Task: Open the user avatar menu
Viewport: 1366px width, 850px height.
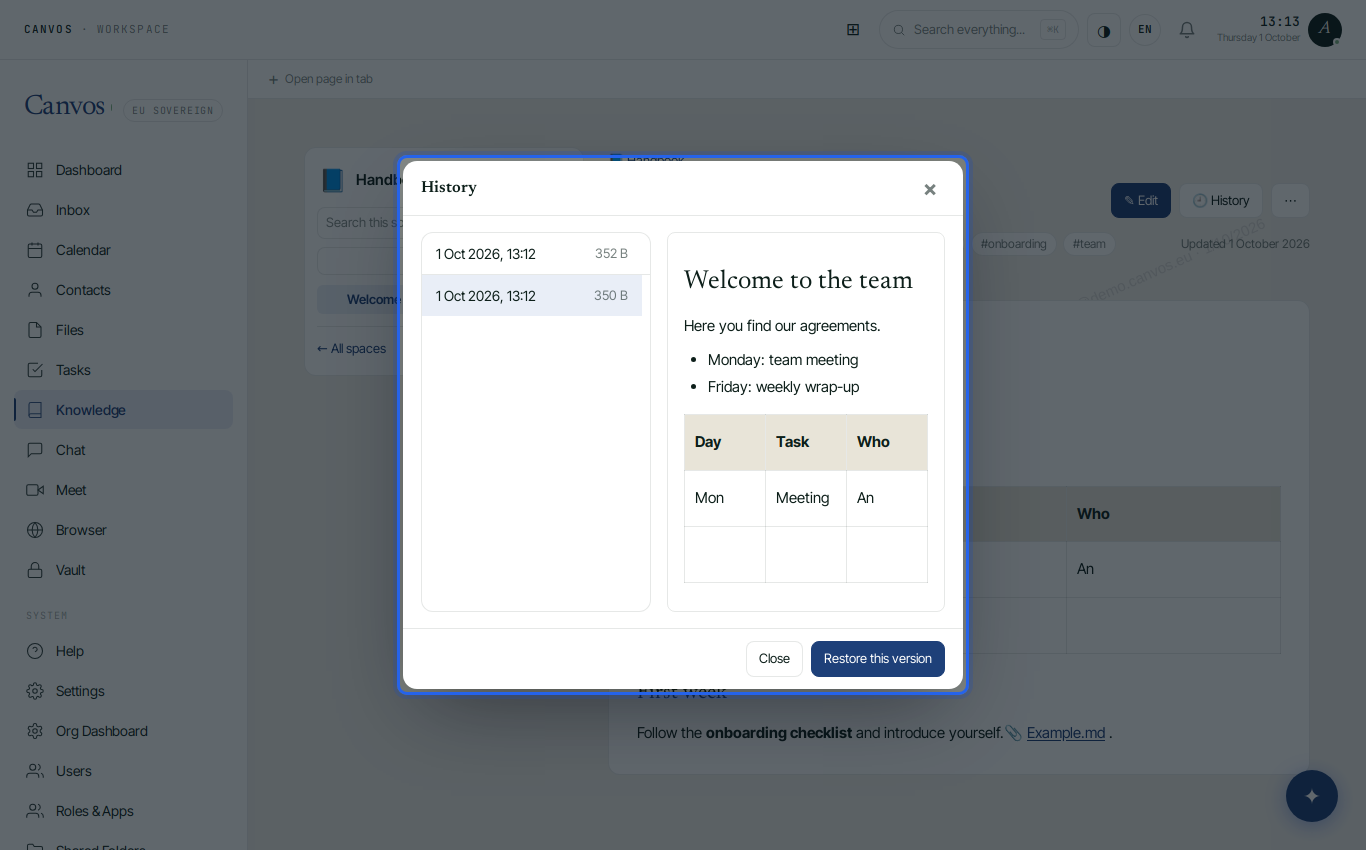Action: pyautogui.click(x=1325, y=30)
